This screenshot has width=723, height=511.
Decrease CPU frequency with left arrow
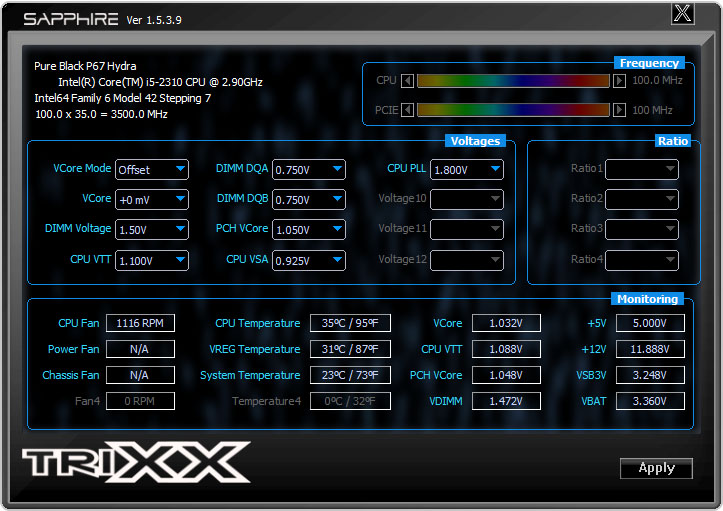point(407,81)
